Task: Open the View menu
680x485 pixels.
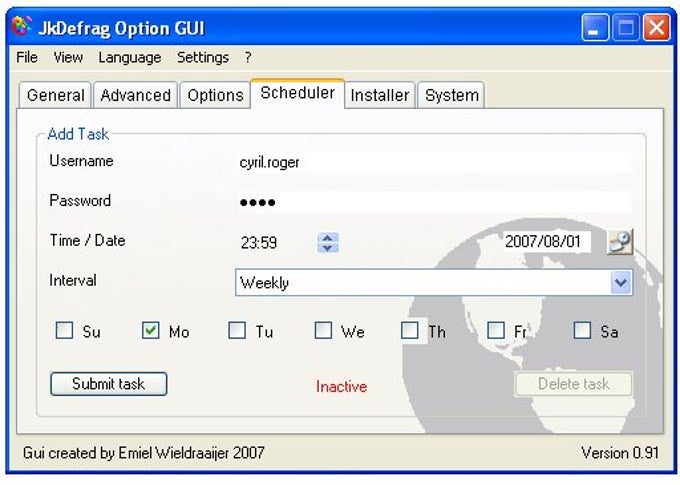Action: click(x=68, y=57)
